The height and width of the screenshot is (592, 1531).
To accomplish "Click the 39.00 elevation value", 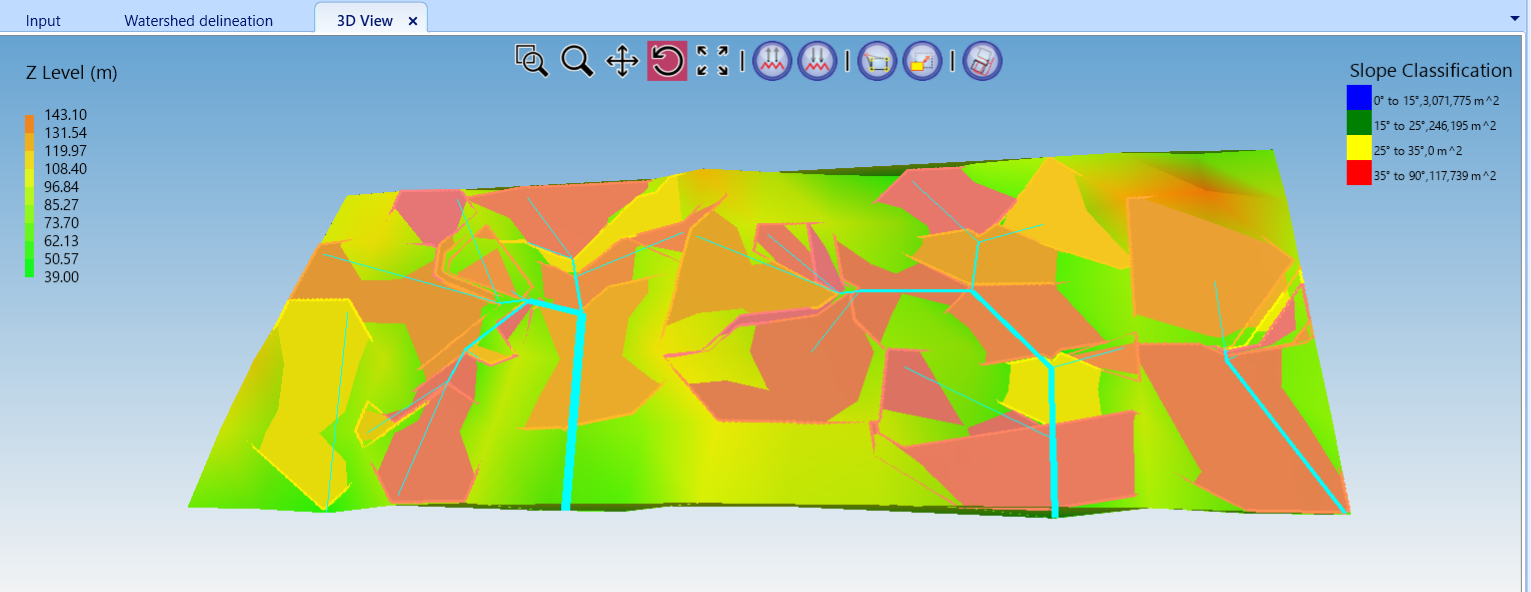I will point(61,277).
